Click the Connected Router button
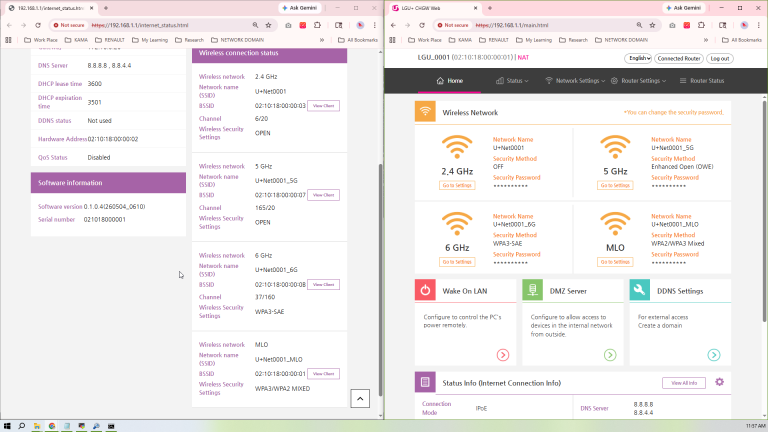 [679, 58]
